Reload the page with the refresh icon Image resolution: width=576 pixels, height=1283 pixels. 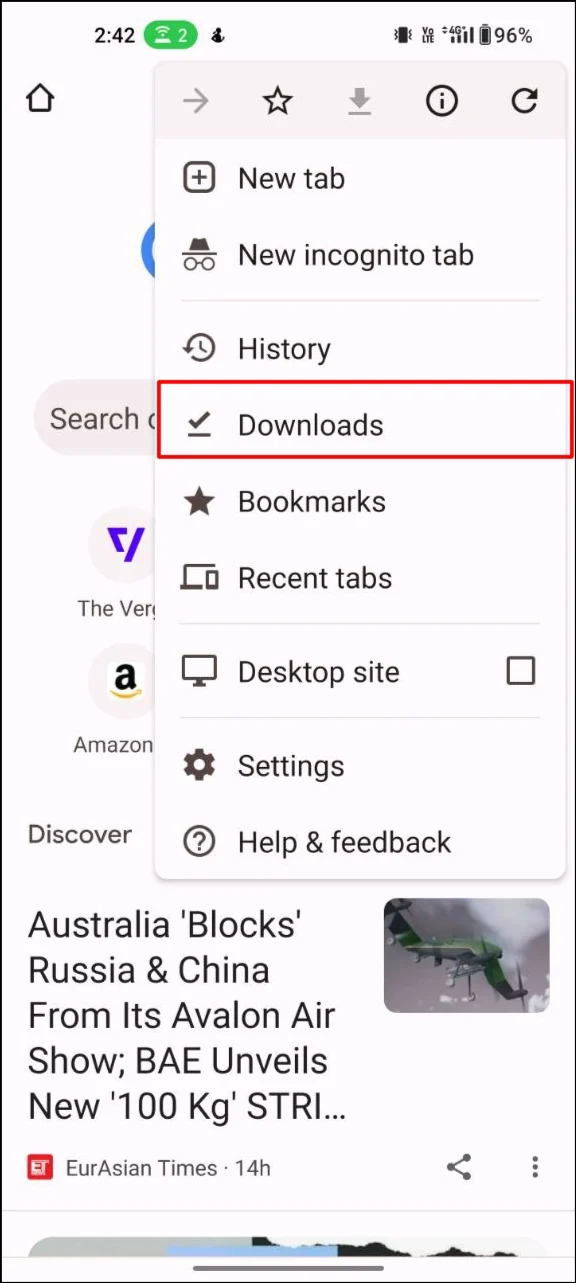point(524,100)
